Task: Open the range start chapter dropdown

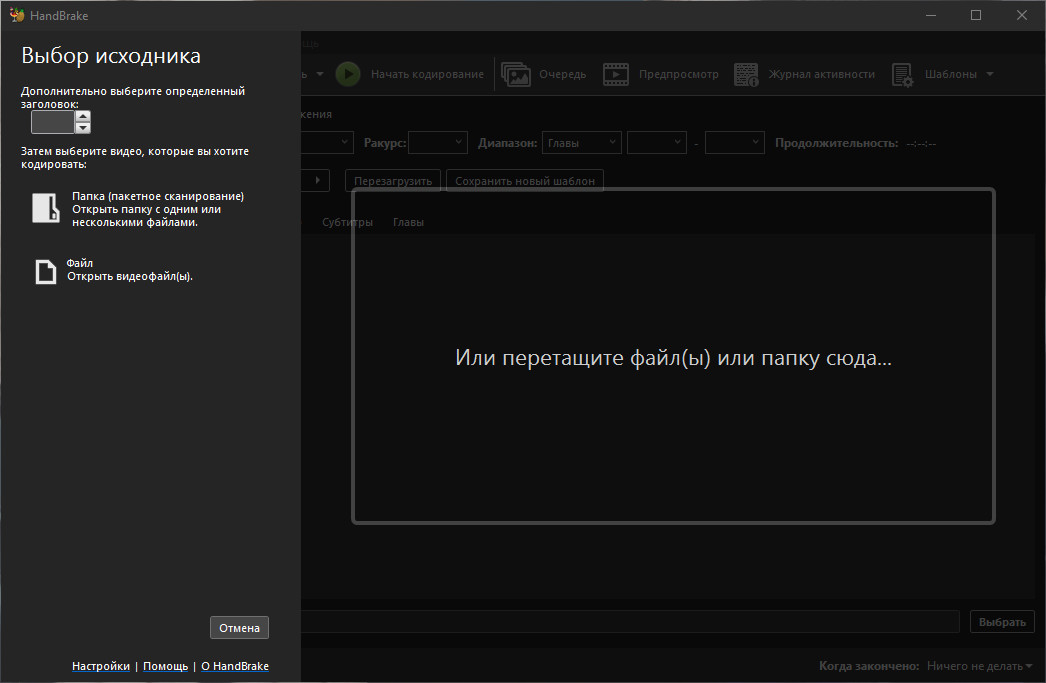Action: [656, 143]
